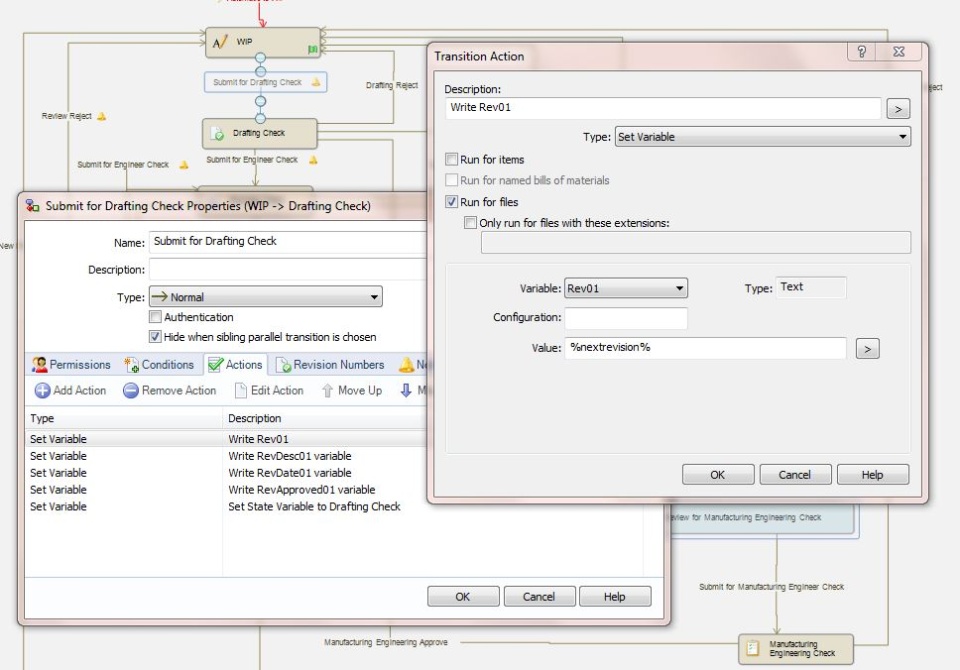Screen dimensions: 960x670
Task: Check Only run for files with these extensions
Action: click(x=470, y=222)
